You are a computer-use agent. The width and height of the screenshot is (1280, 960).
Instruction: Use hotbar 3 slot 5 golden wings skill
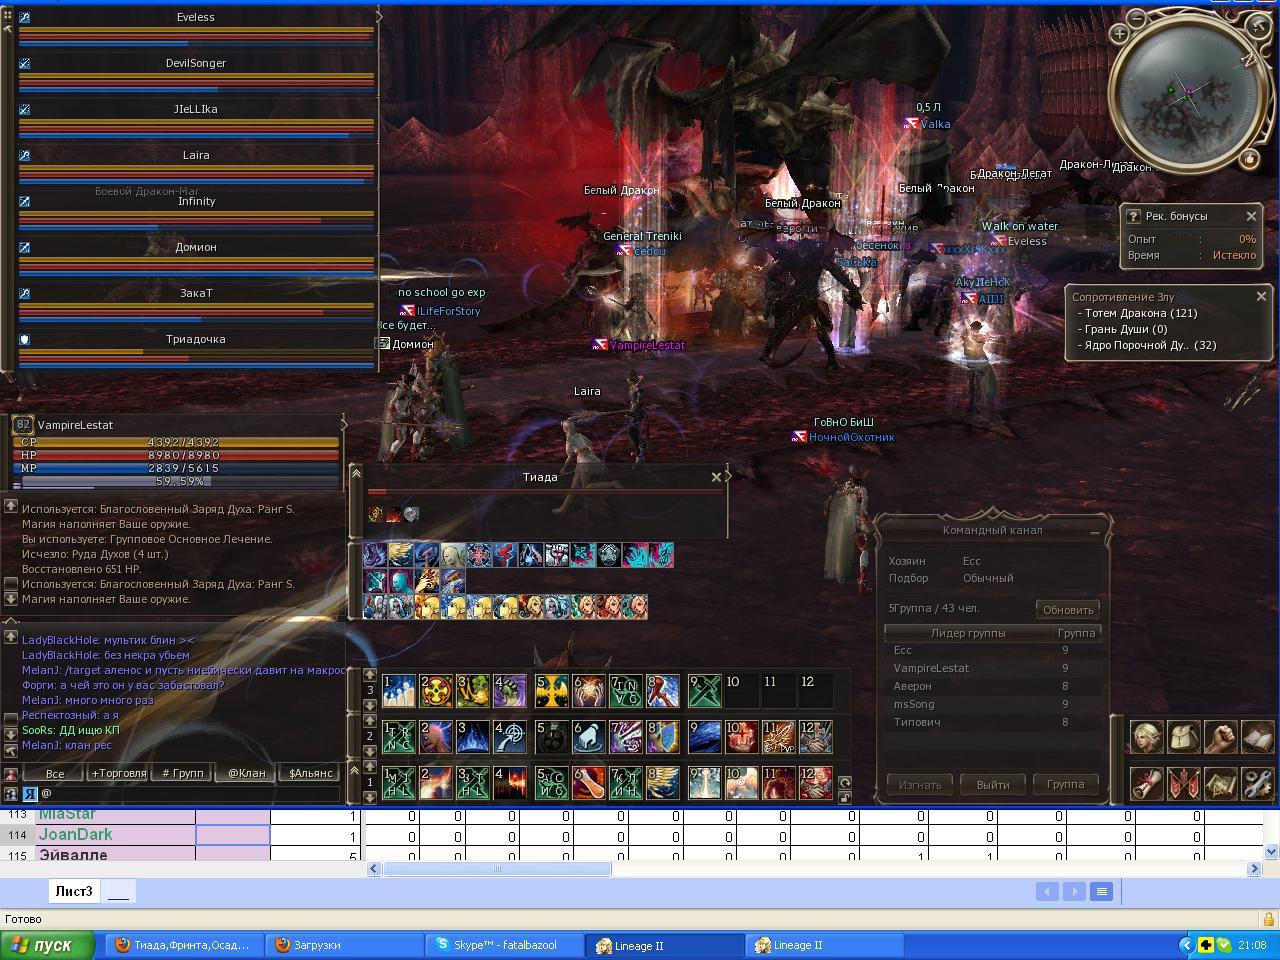pyautogui.click(x=551, y=691)
